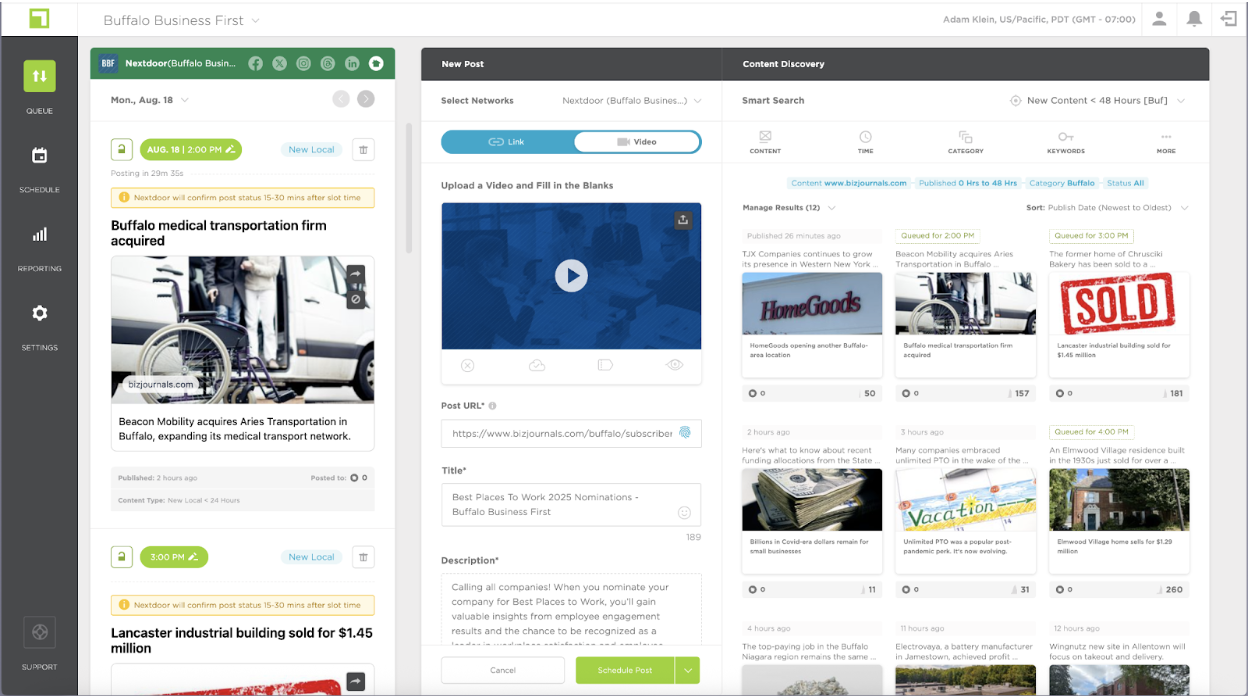Click the cloud icon under the video
This screenshot has height=698, width=1248.
tap(537, 366)
